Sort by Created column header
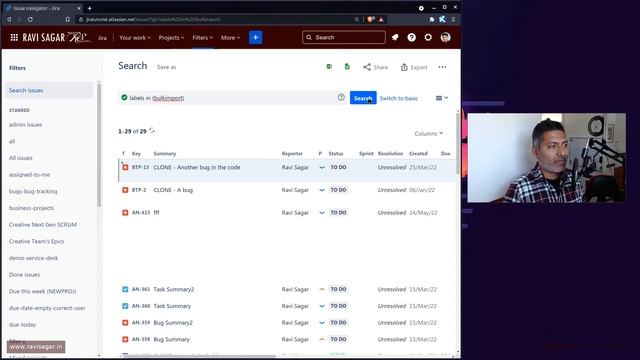The width and height of the screenshot is (640, 360). [x=418, y=153]
